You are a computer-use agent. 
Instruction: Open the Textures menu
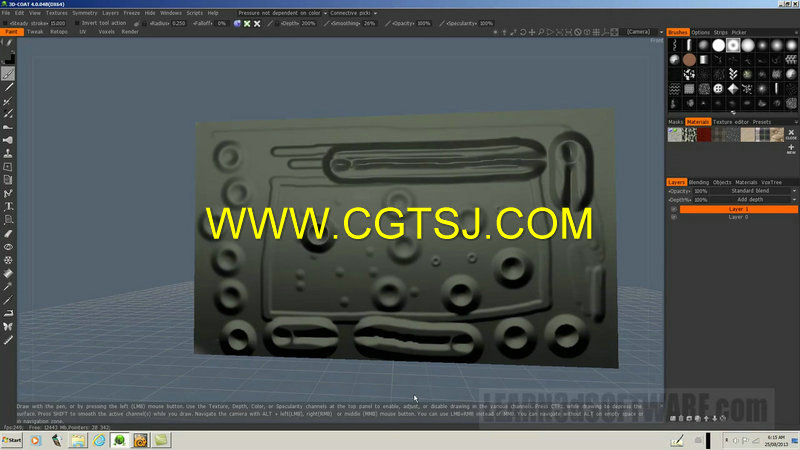coord(56,13)
